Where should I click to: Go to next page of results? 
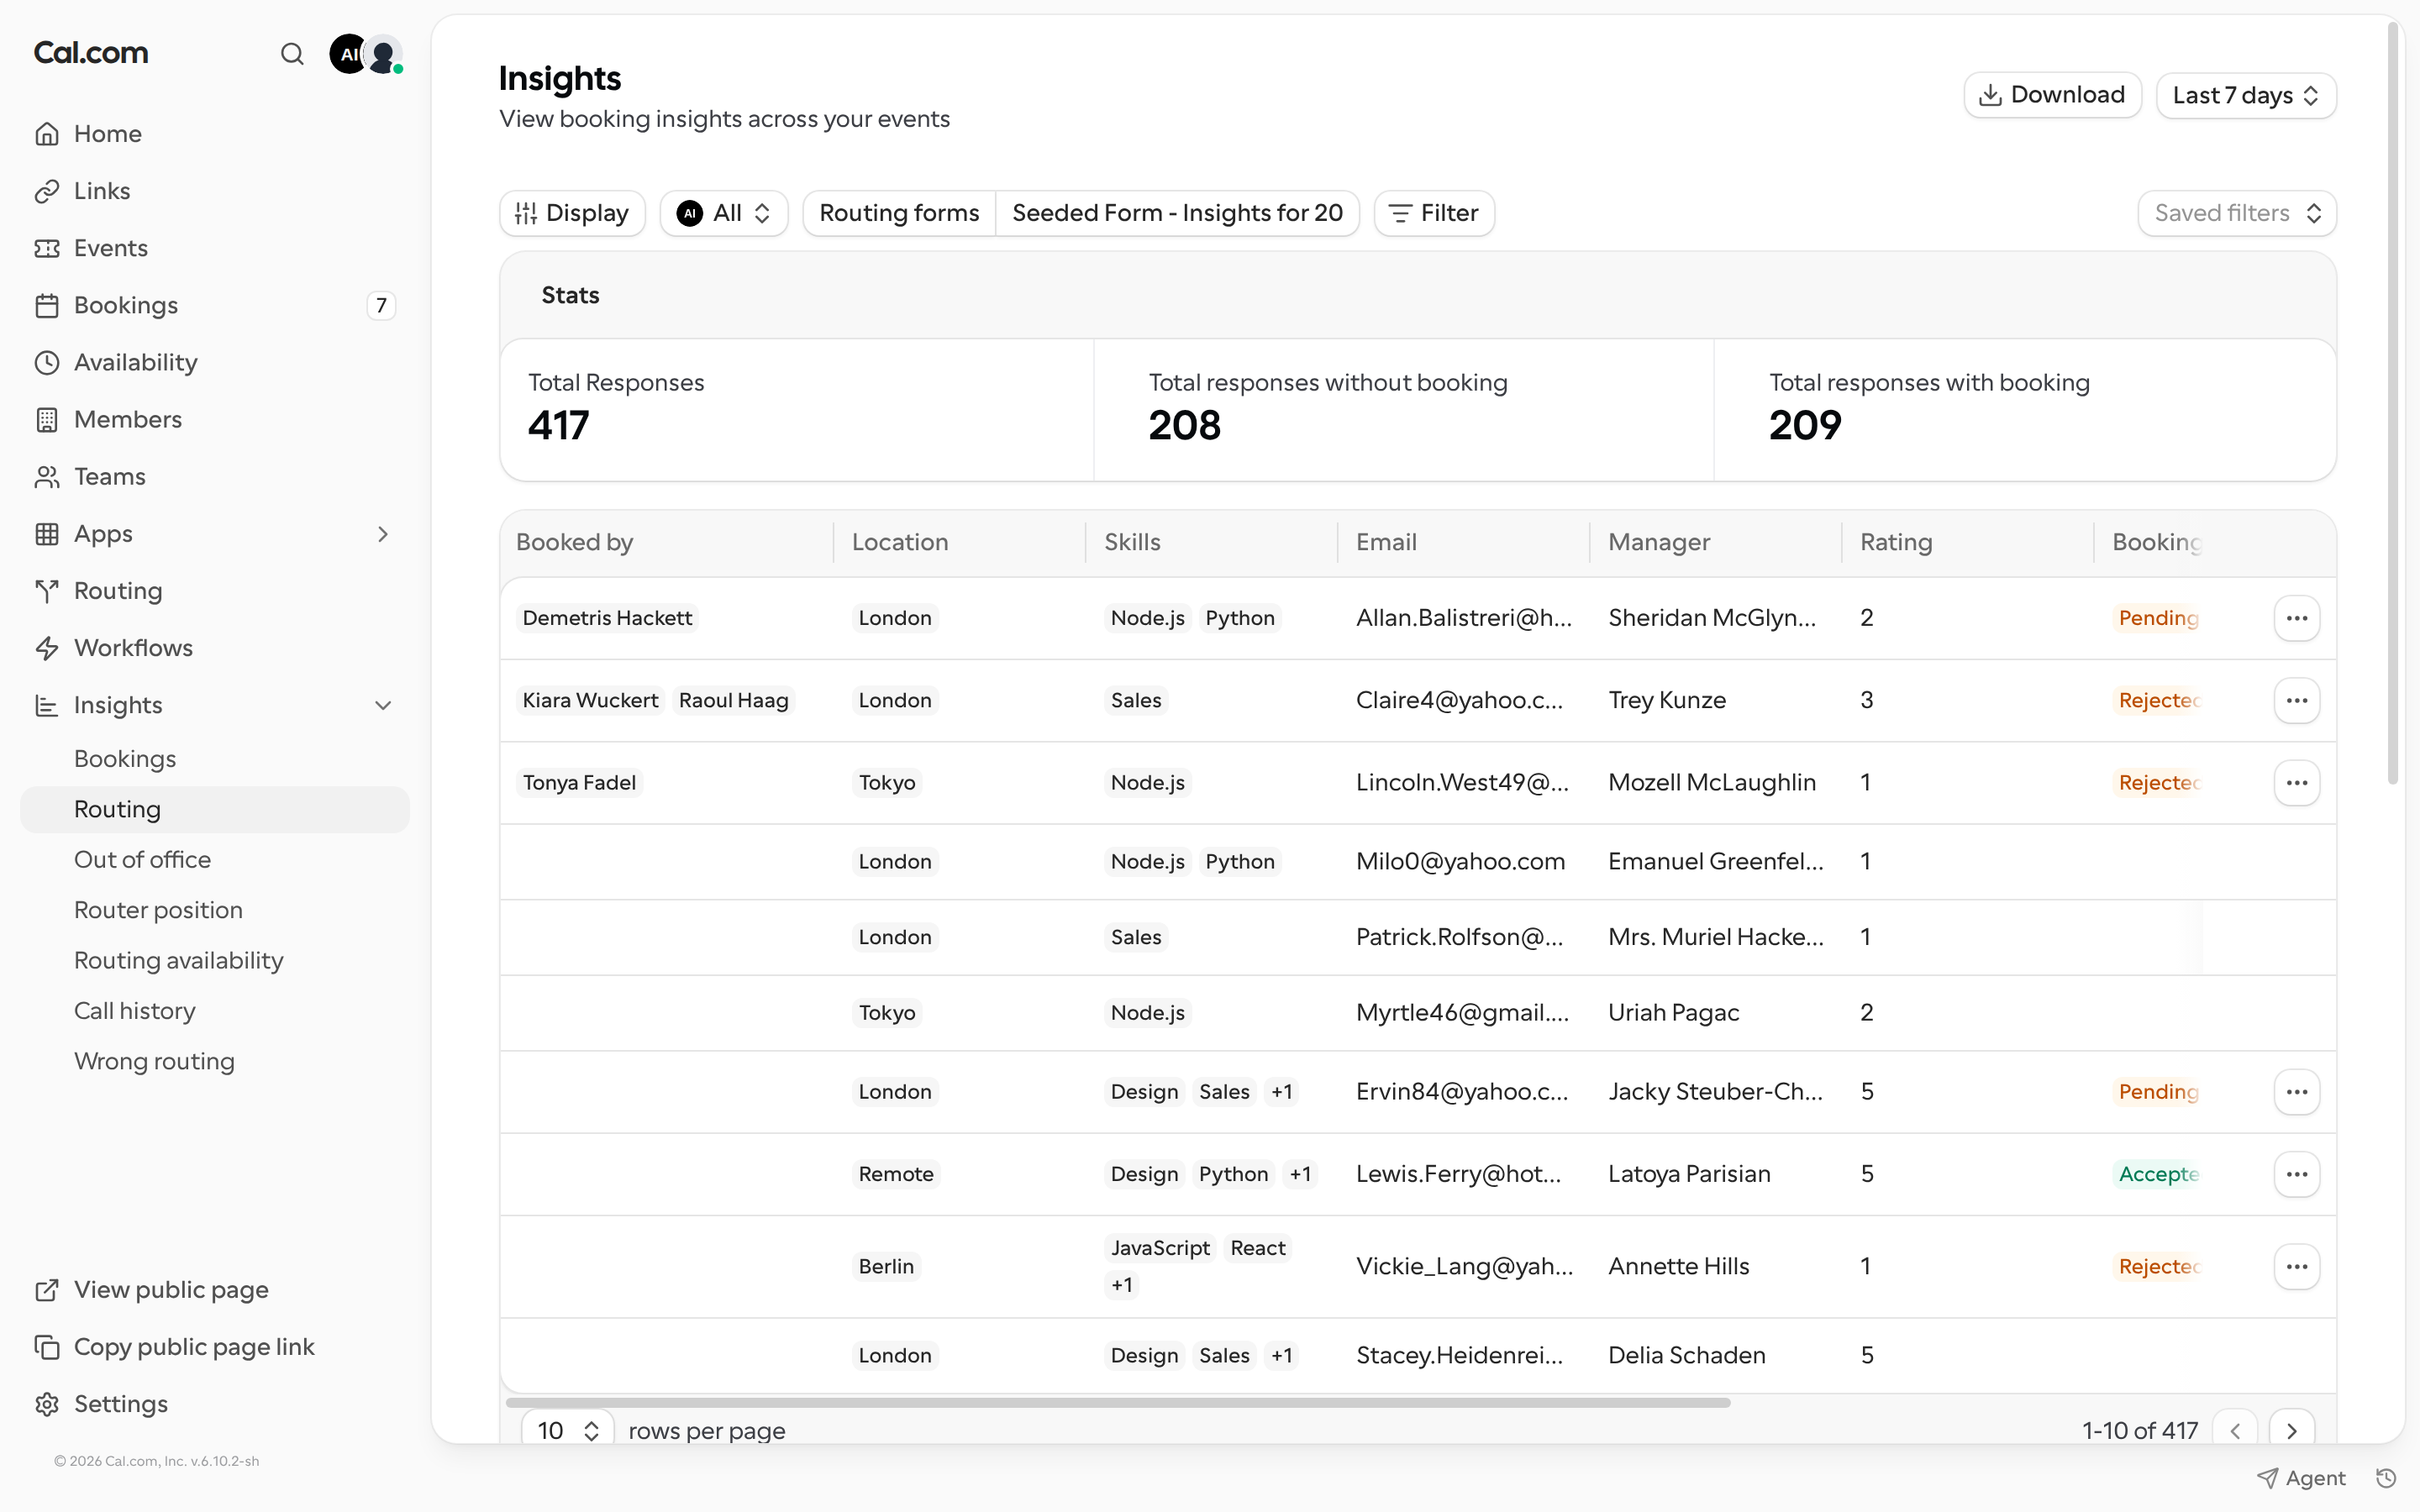(x=2292, y=1430)
